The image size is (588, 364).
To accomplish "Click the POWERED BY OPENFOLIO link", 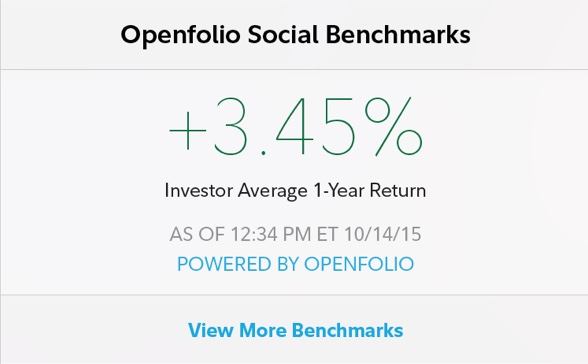I will pyautogui.click(x=296, y=264).
